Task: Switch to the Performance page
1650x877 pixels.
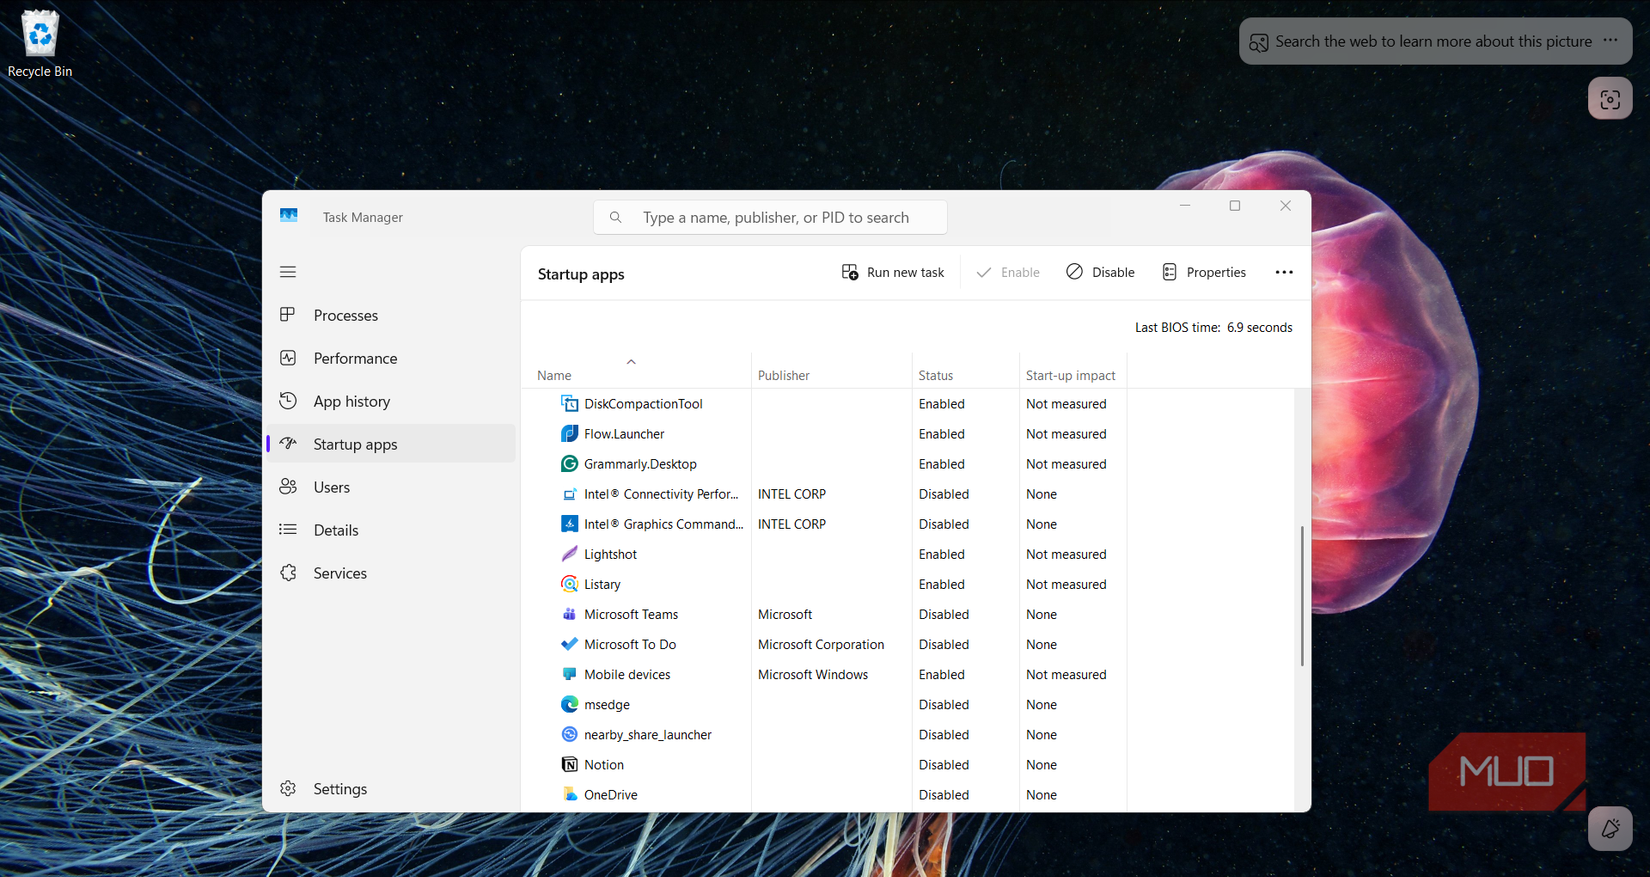Action: [x=391, y=358]
